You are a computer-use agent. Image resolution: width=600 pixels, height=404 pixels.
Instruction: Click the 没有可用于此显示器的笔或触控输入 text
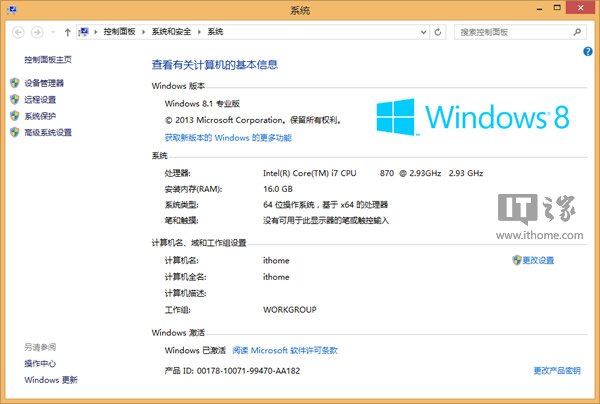(x=326, y=221)
